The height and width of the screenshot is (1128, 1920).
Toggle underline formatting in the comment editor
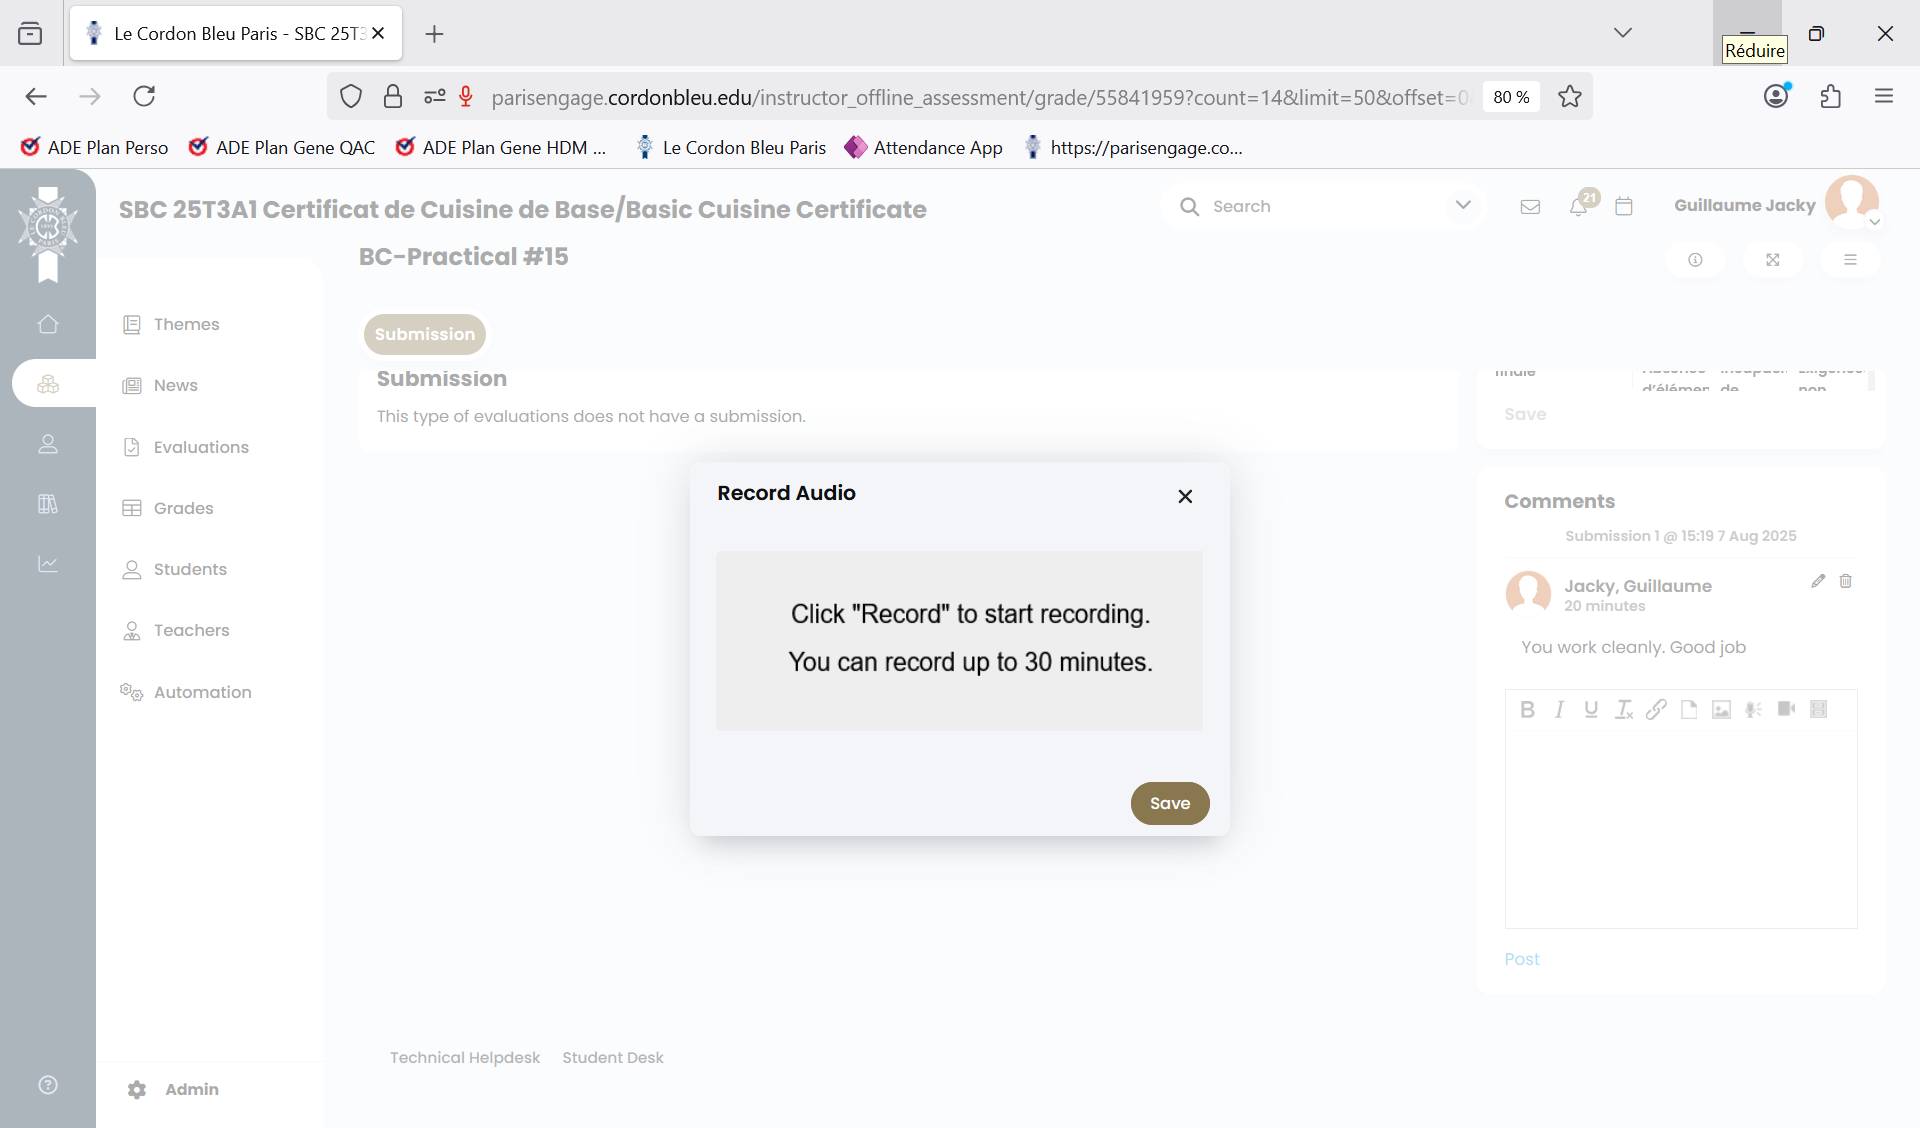(1591, 709)
